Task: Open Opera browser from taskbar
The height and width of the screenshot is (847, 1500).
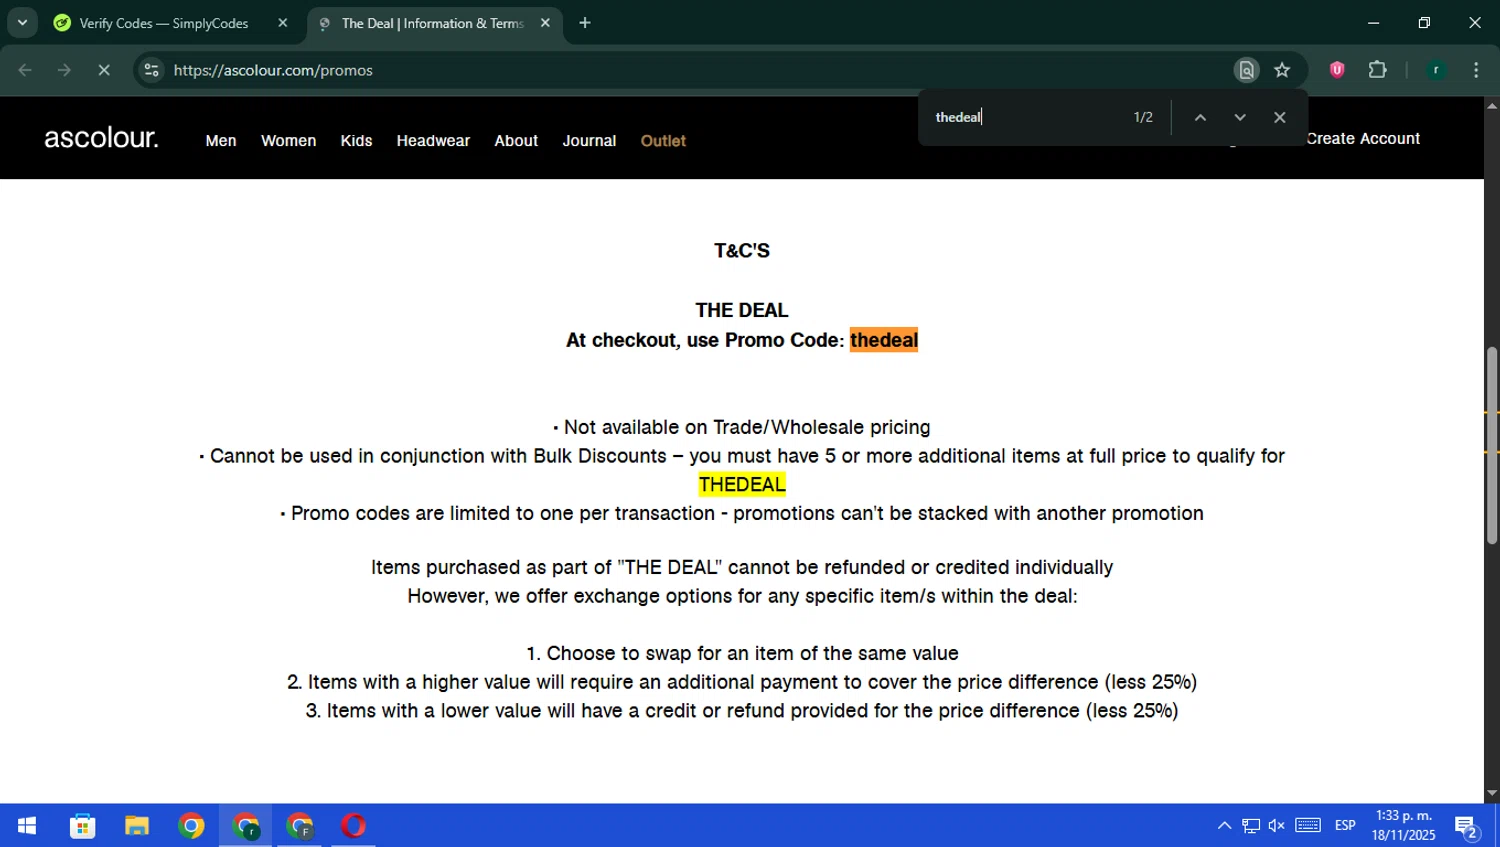Action: [353, 826]
